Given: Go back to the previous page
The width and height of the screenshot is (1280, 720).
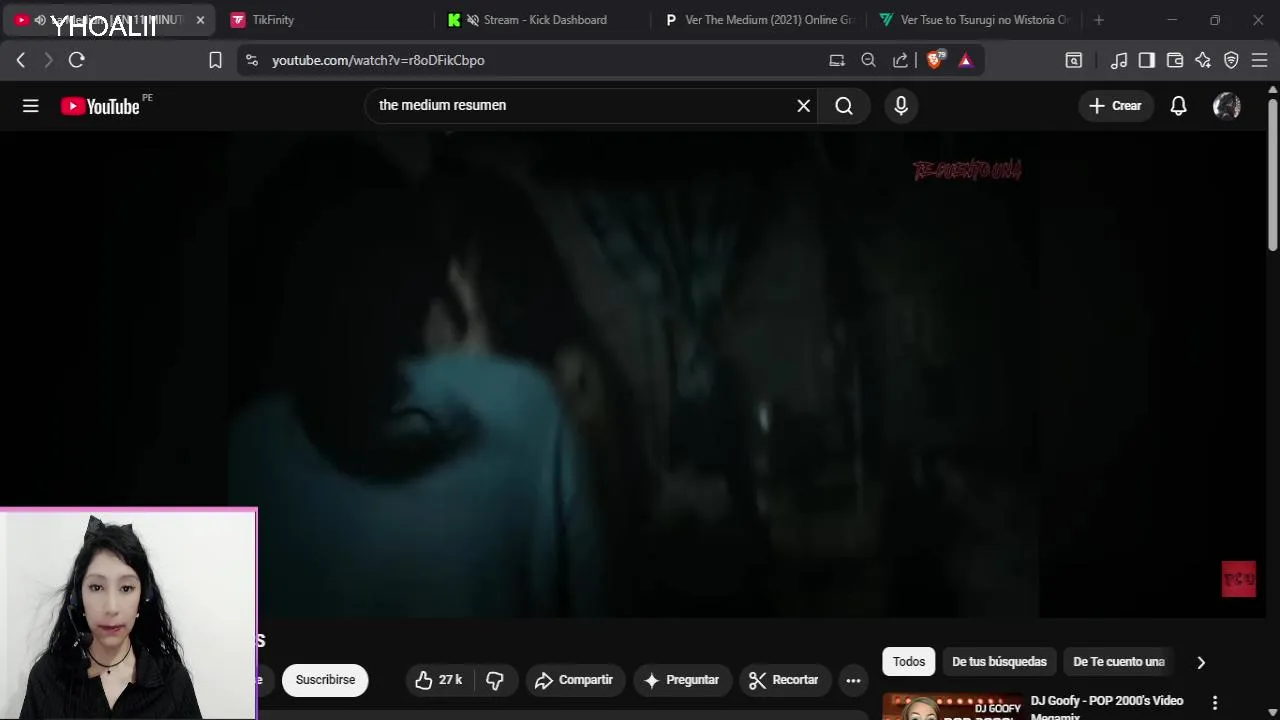Looking at the screenshot, I should coord(21,60).
